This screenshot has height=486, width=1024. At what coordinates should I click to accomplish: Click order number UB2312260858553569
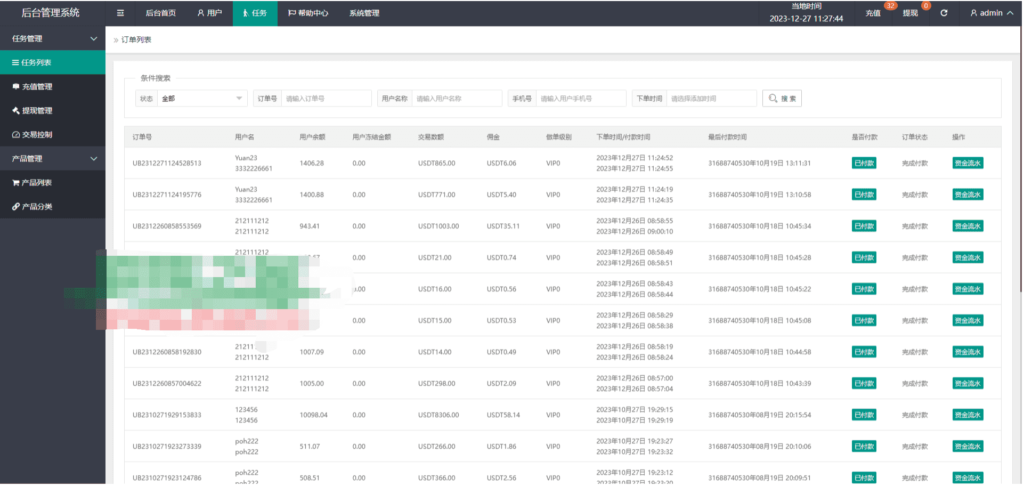(167, 226)
